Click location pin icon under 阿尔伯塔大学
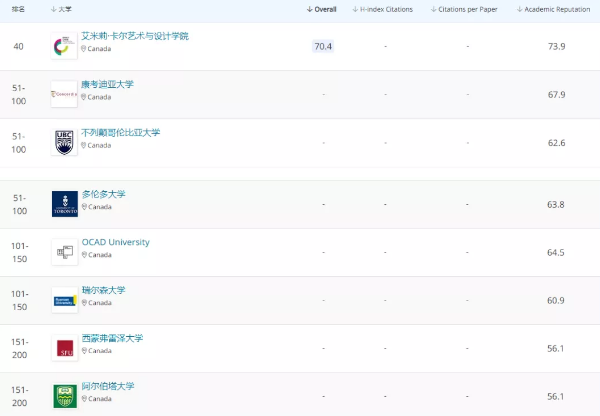This screenshot has width=600, height=416. pyautogui.click(x=84, y=398)
